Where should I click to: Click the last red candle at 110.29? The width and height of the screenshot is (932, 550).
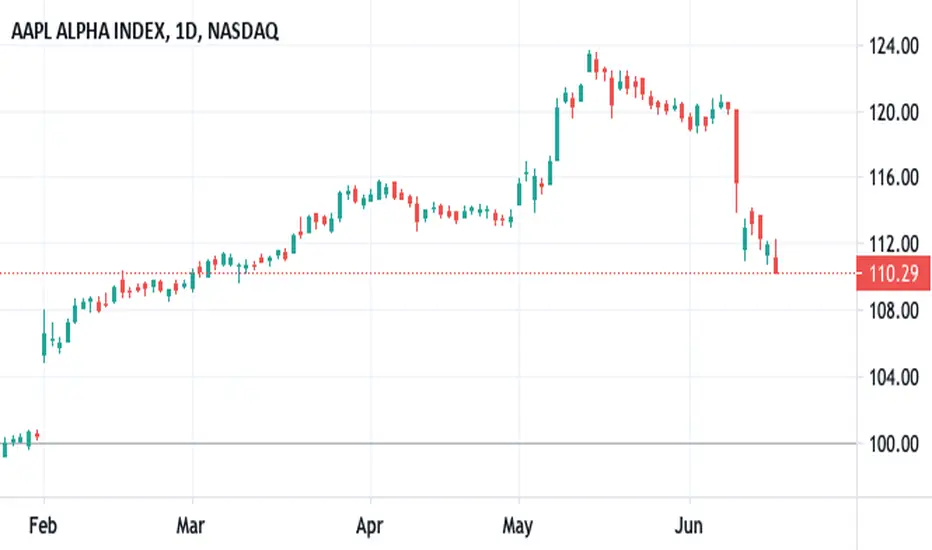776,265
